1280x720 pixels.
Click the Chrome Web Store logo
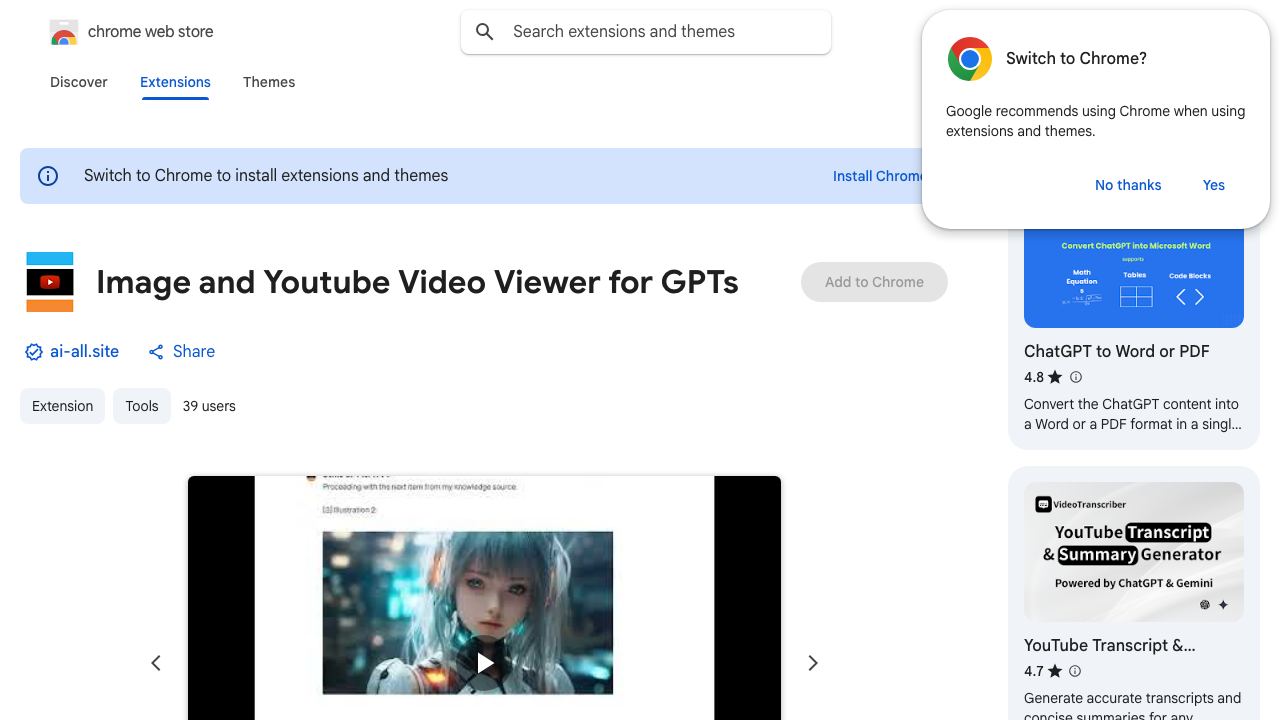pos(64,33)
